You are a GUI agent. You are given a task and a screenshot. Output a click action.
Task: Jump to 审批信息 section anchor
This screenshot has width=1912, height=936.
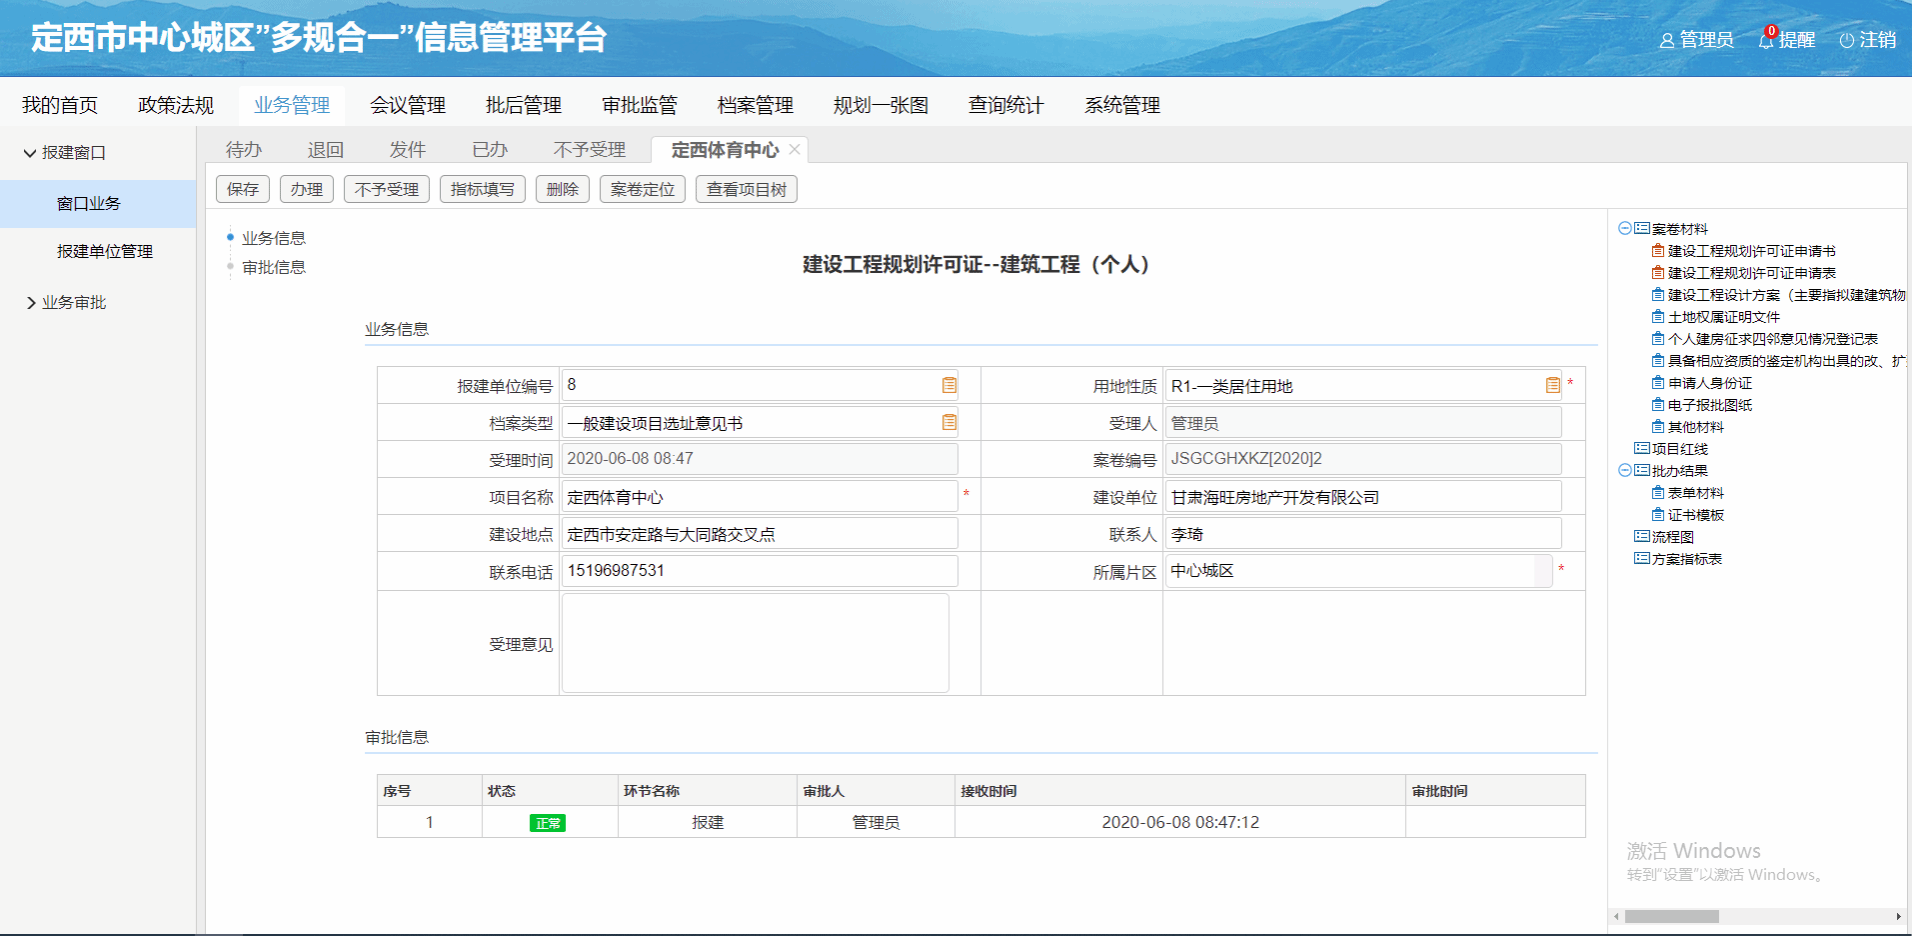274,267
